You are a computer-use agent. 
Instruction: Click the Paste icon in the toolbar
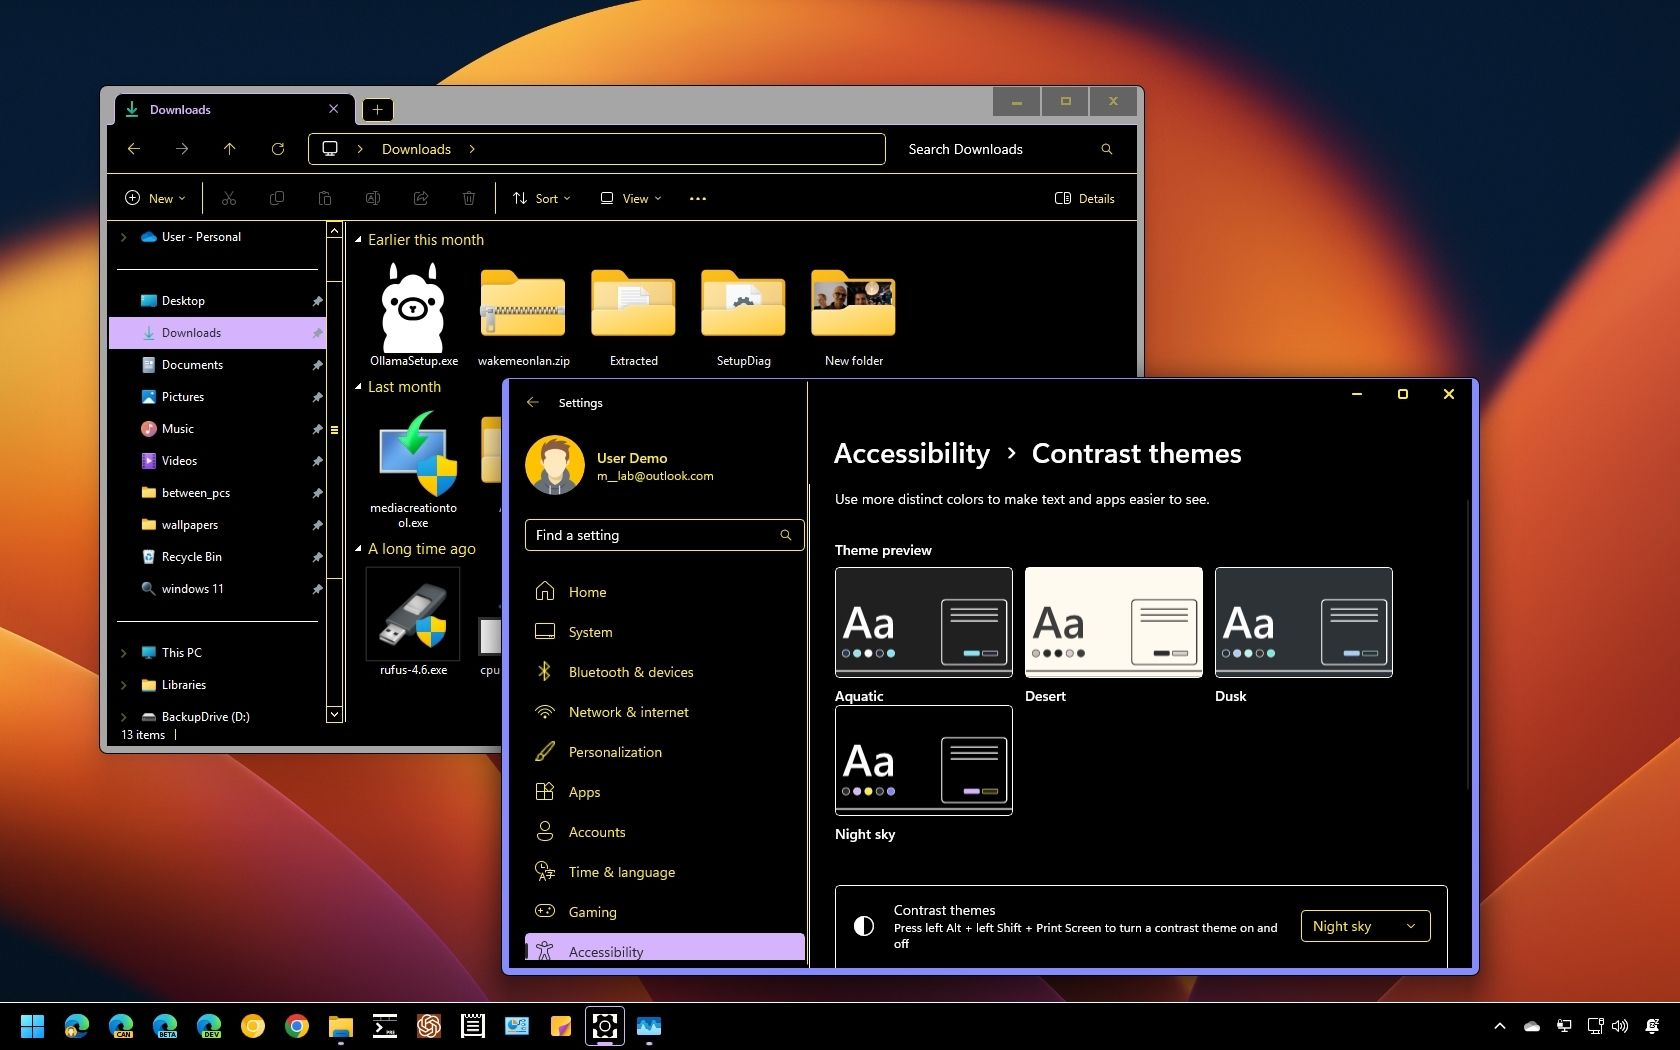[x=325, y=198]
